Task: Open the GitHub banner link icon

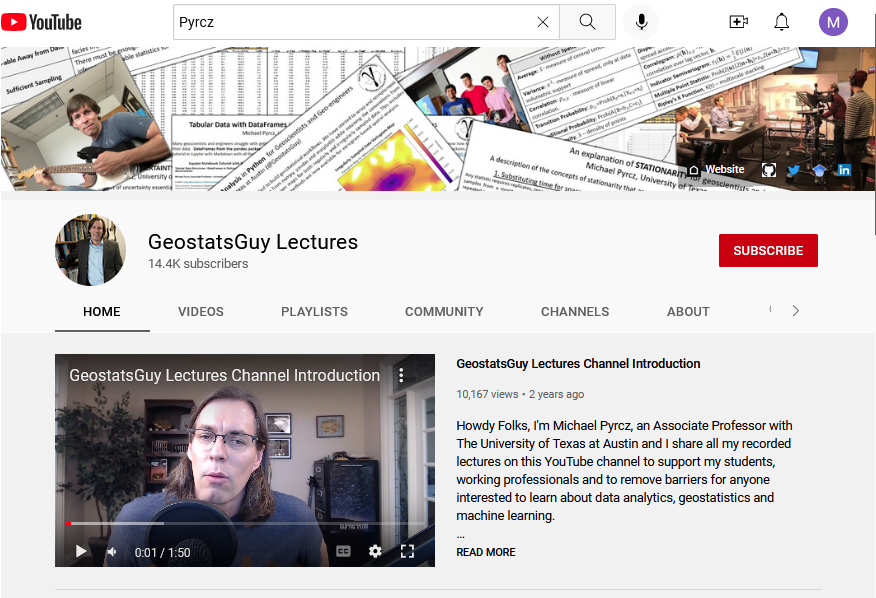Action: (769, 170)
